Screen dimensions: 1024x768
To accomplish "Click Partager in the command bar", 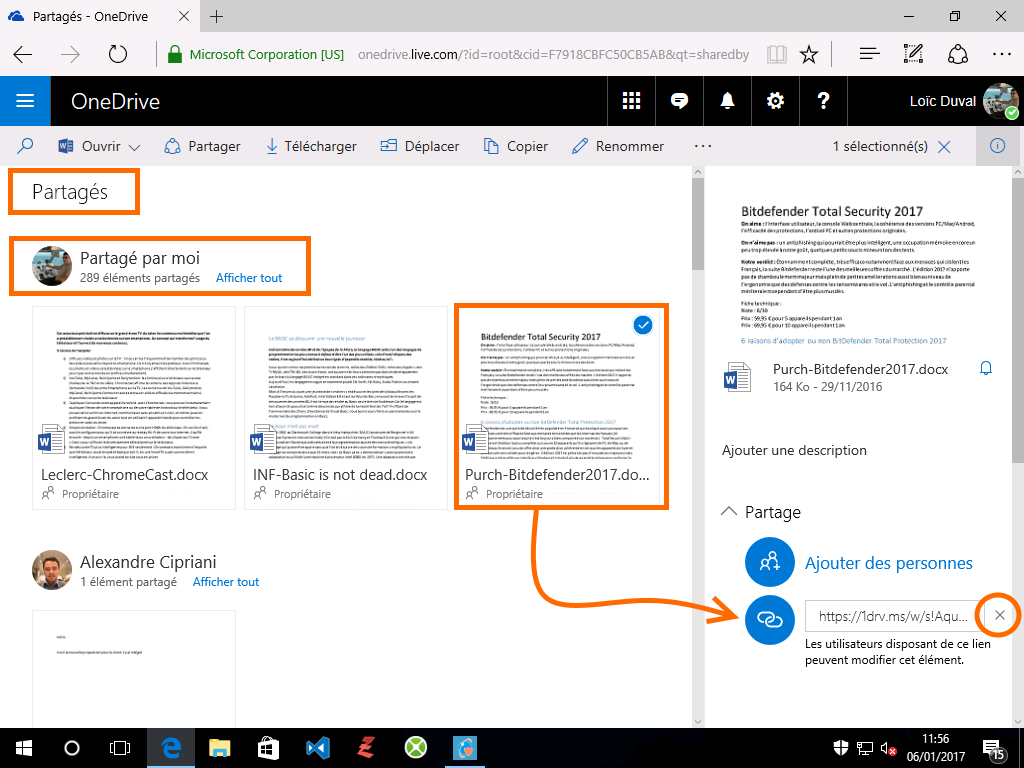I will click(202, 146).
